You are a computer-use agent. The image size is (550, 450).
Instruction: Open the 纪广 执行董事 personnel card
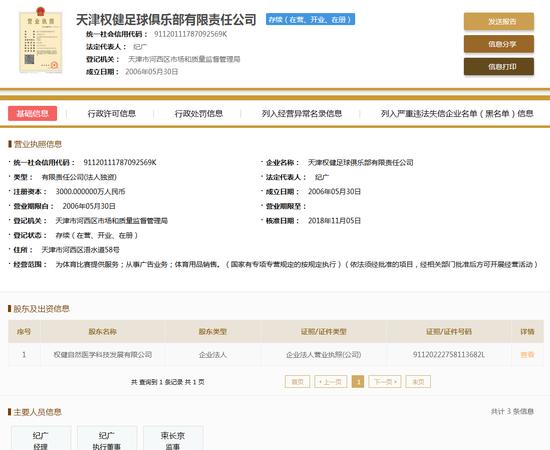click(x=107, y=438)
